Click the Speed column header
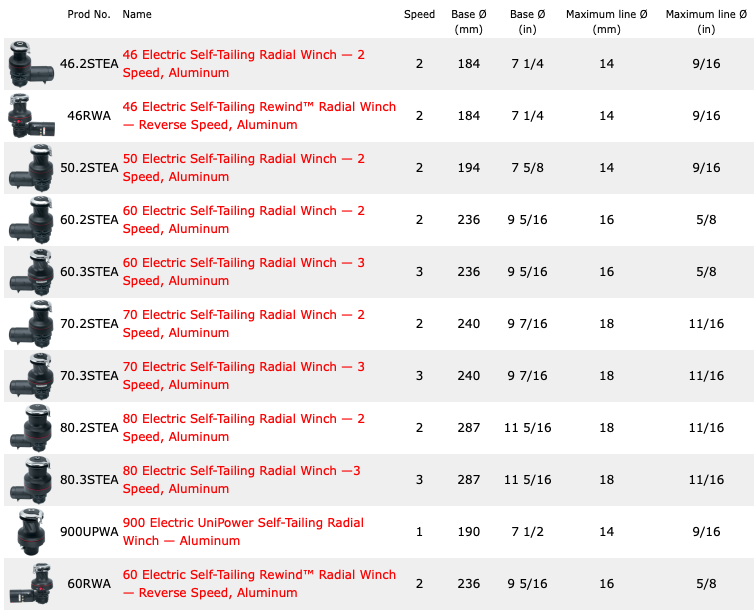Screen dimensions: 754x612 click(x=419, y=14)
